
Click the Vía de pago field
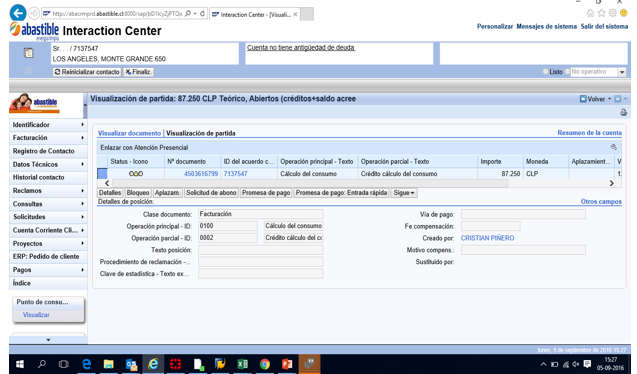click(523, 214)
